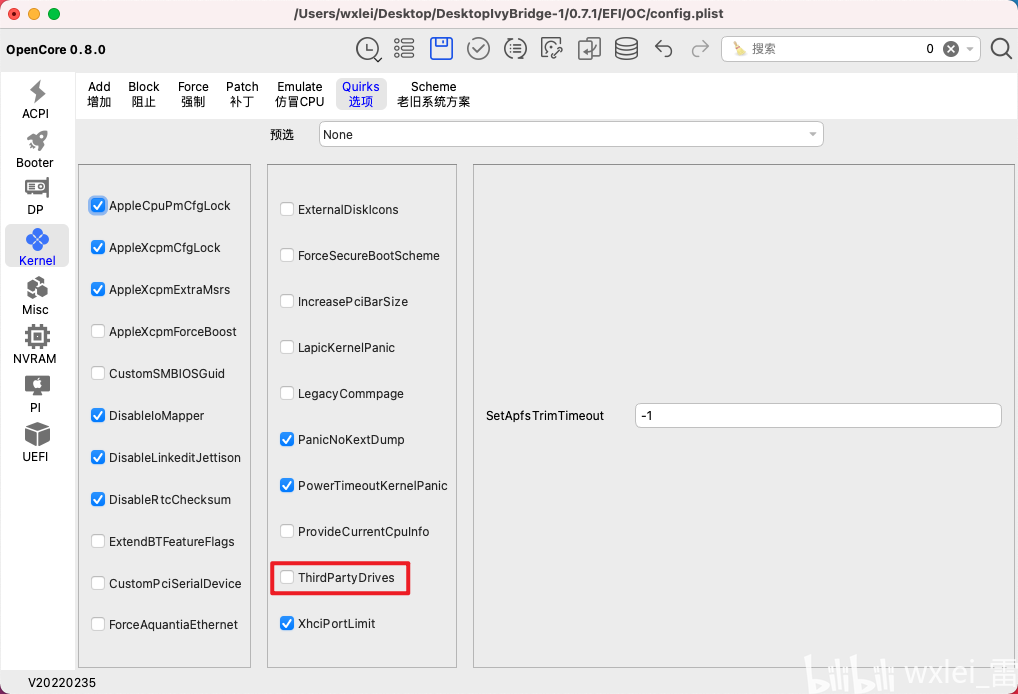Click the V20220235 status bar text
This screenshot has width=1018, height=694.
pos(62,683)
